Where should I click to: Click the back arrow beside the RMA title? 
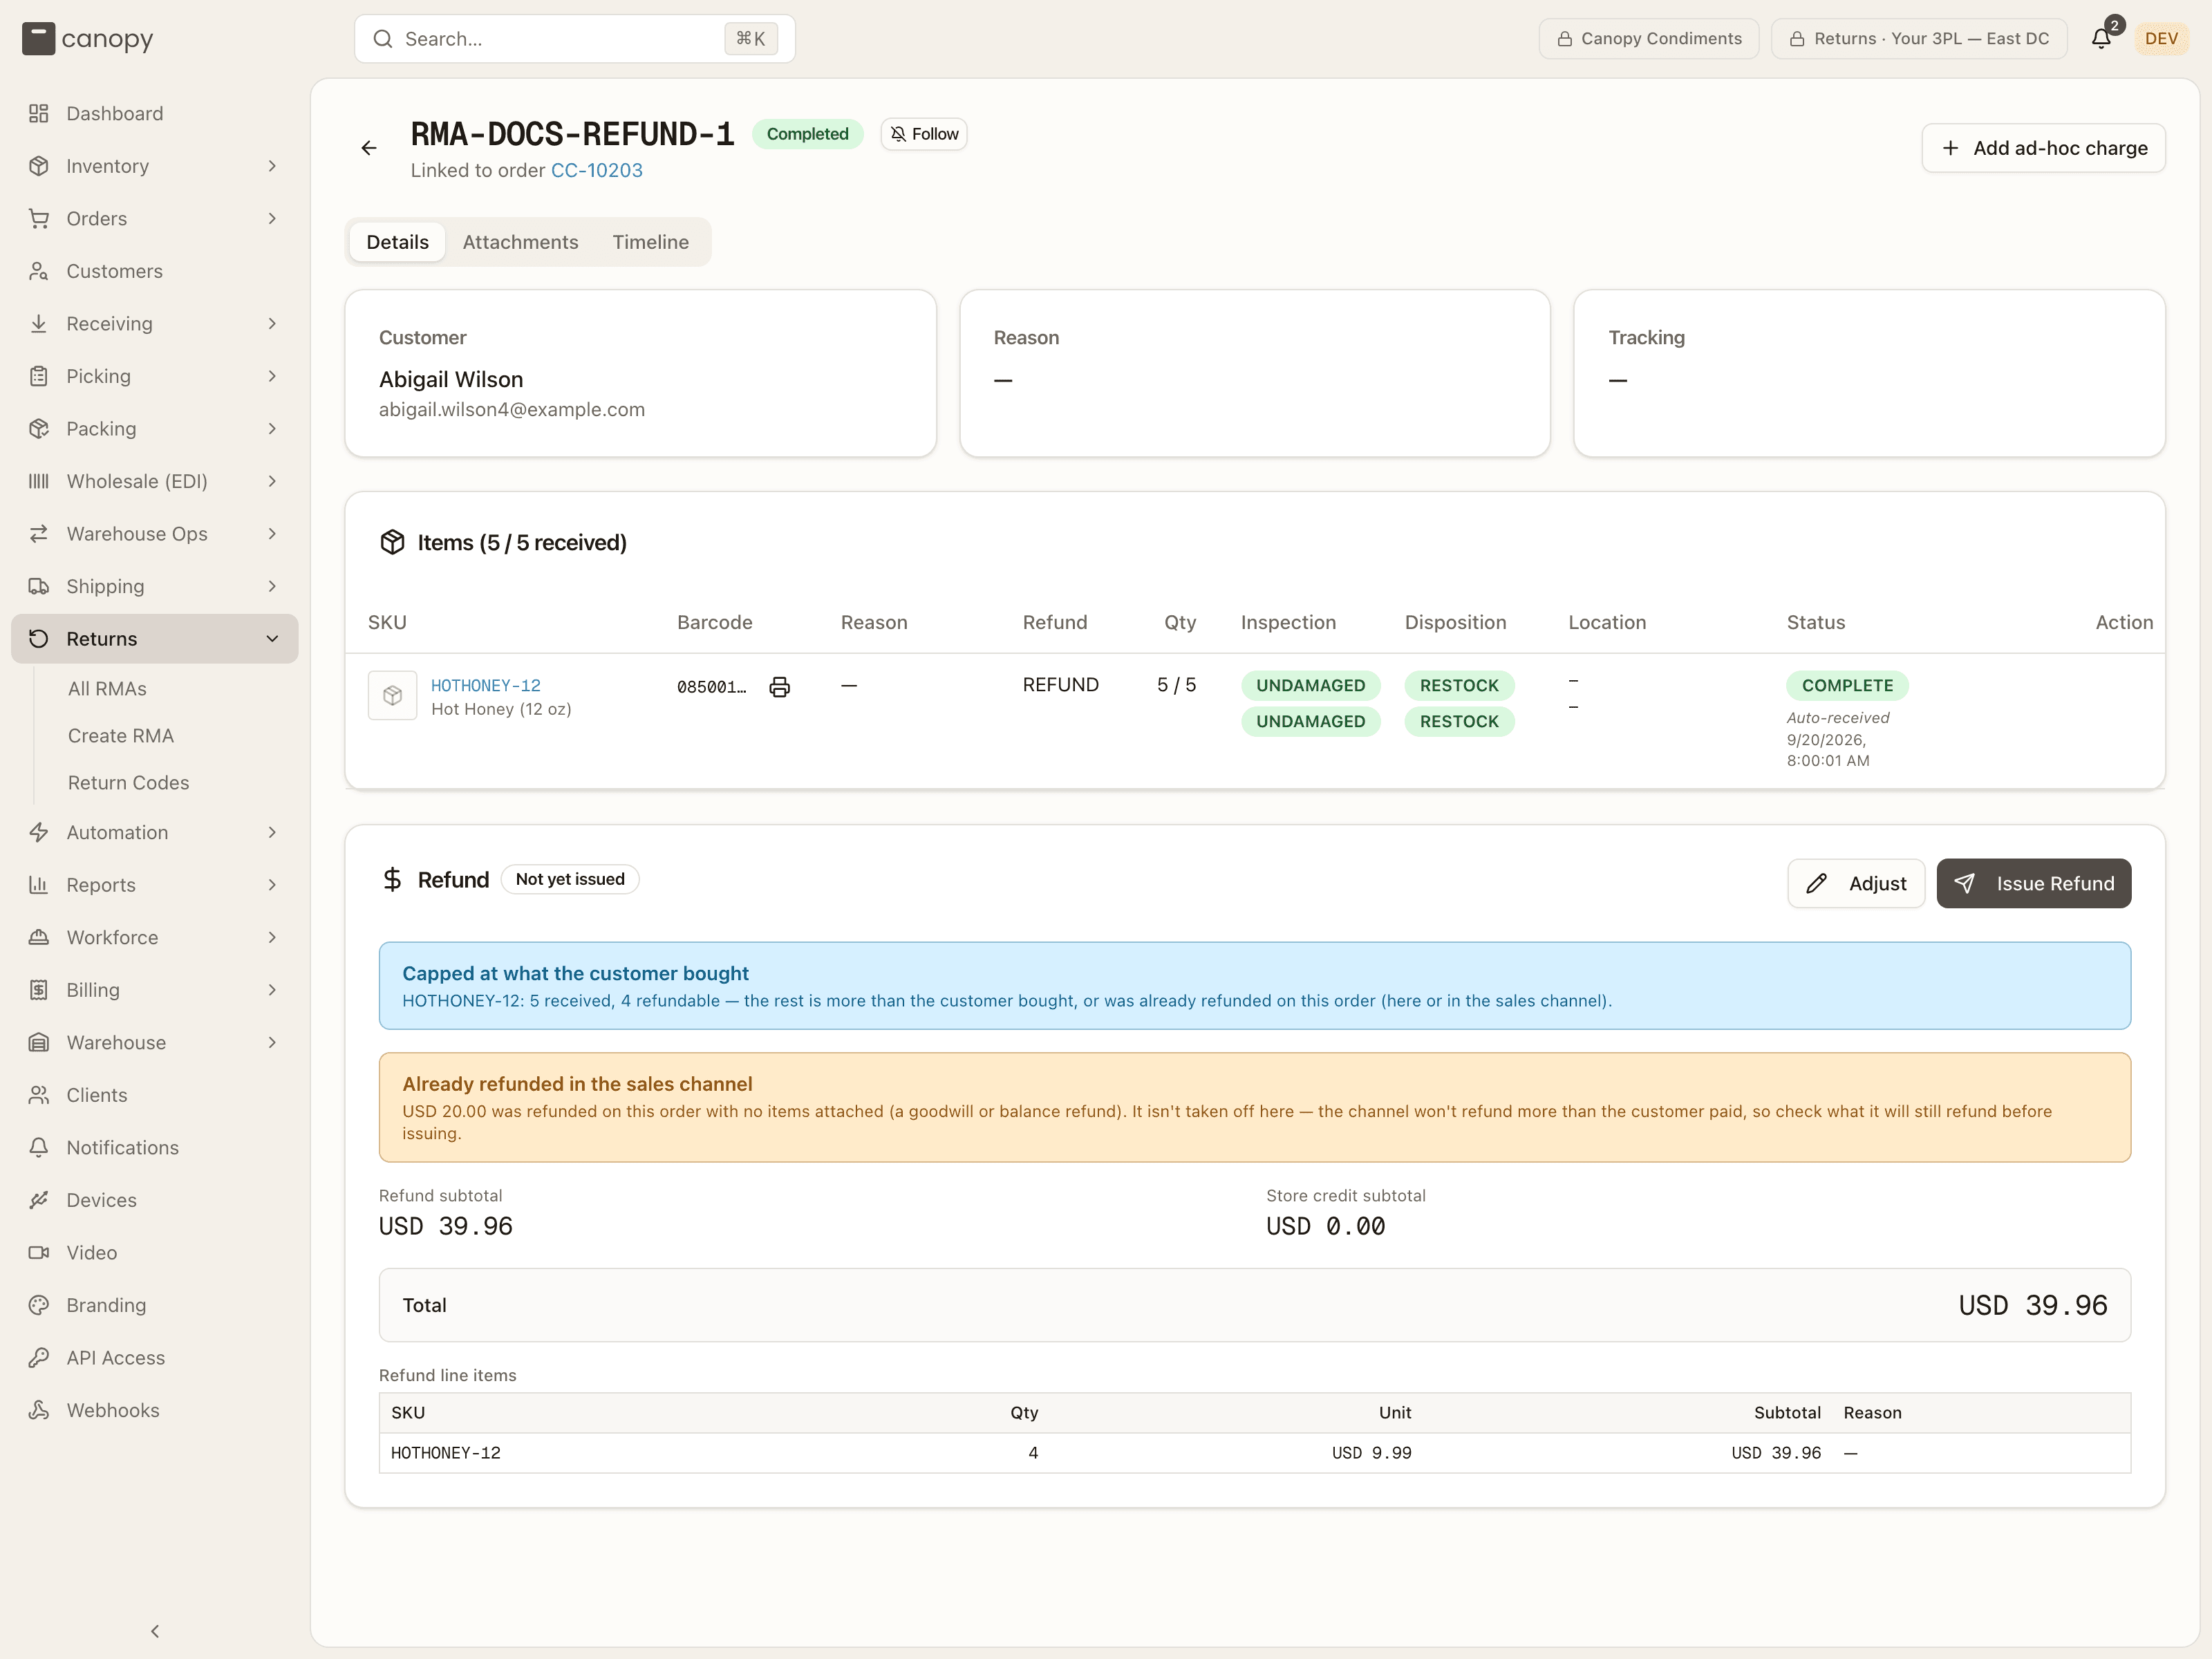tap(369, 148)
